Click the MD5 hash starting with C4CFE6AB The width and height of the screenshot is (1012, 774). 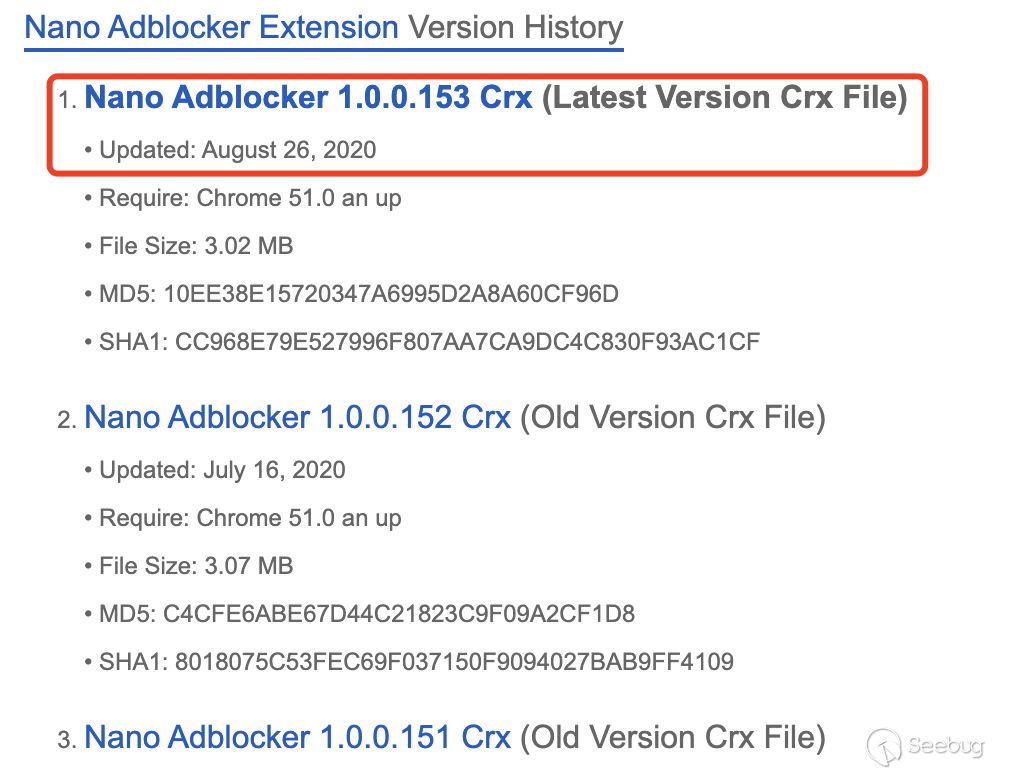398,613
